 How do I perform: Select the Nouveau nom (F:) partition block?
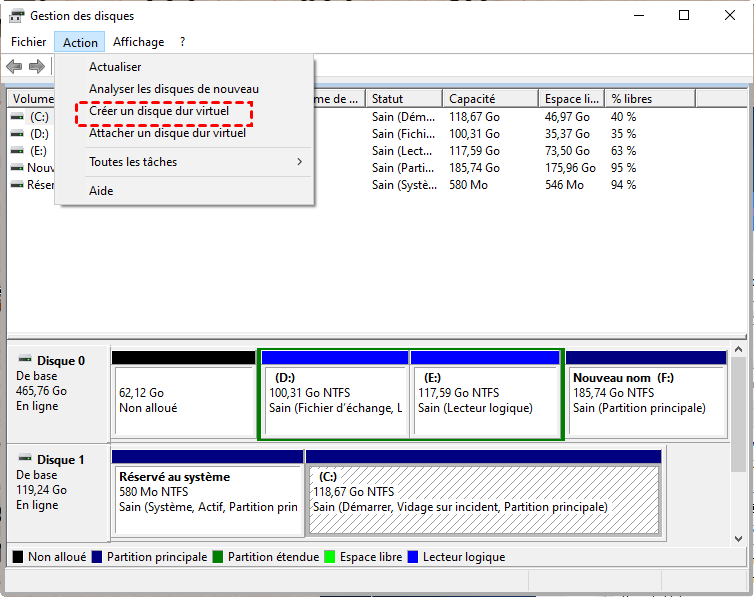click(646, 394)
